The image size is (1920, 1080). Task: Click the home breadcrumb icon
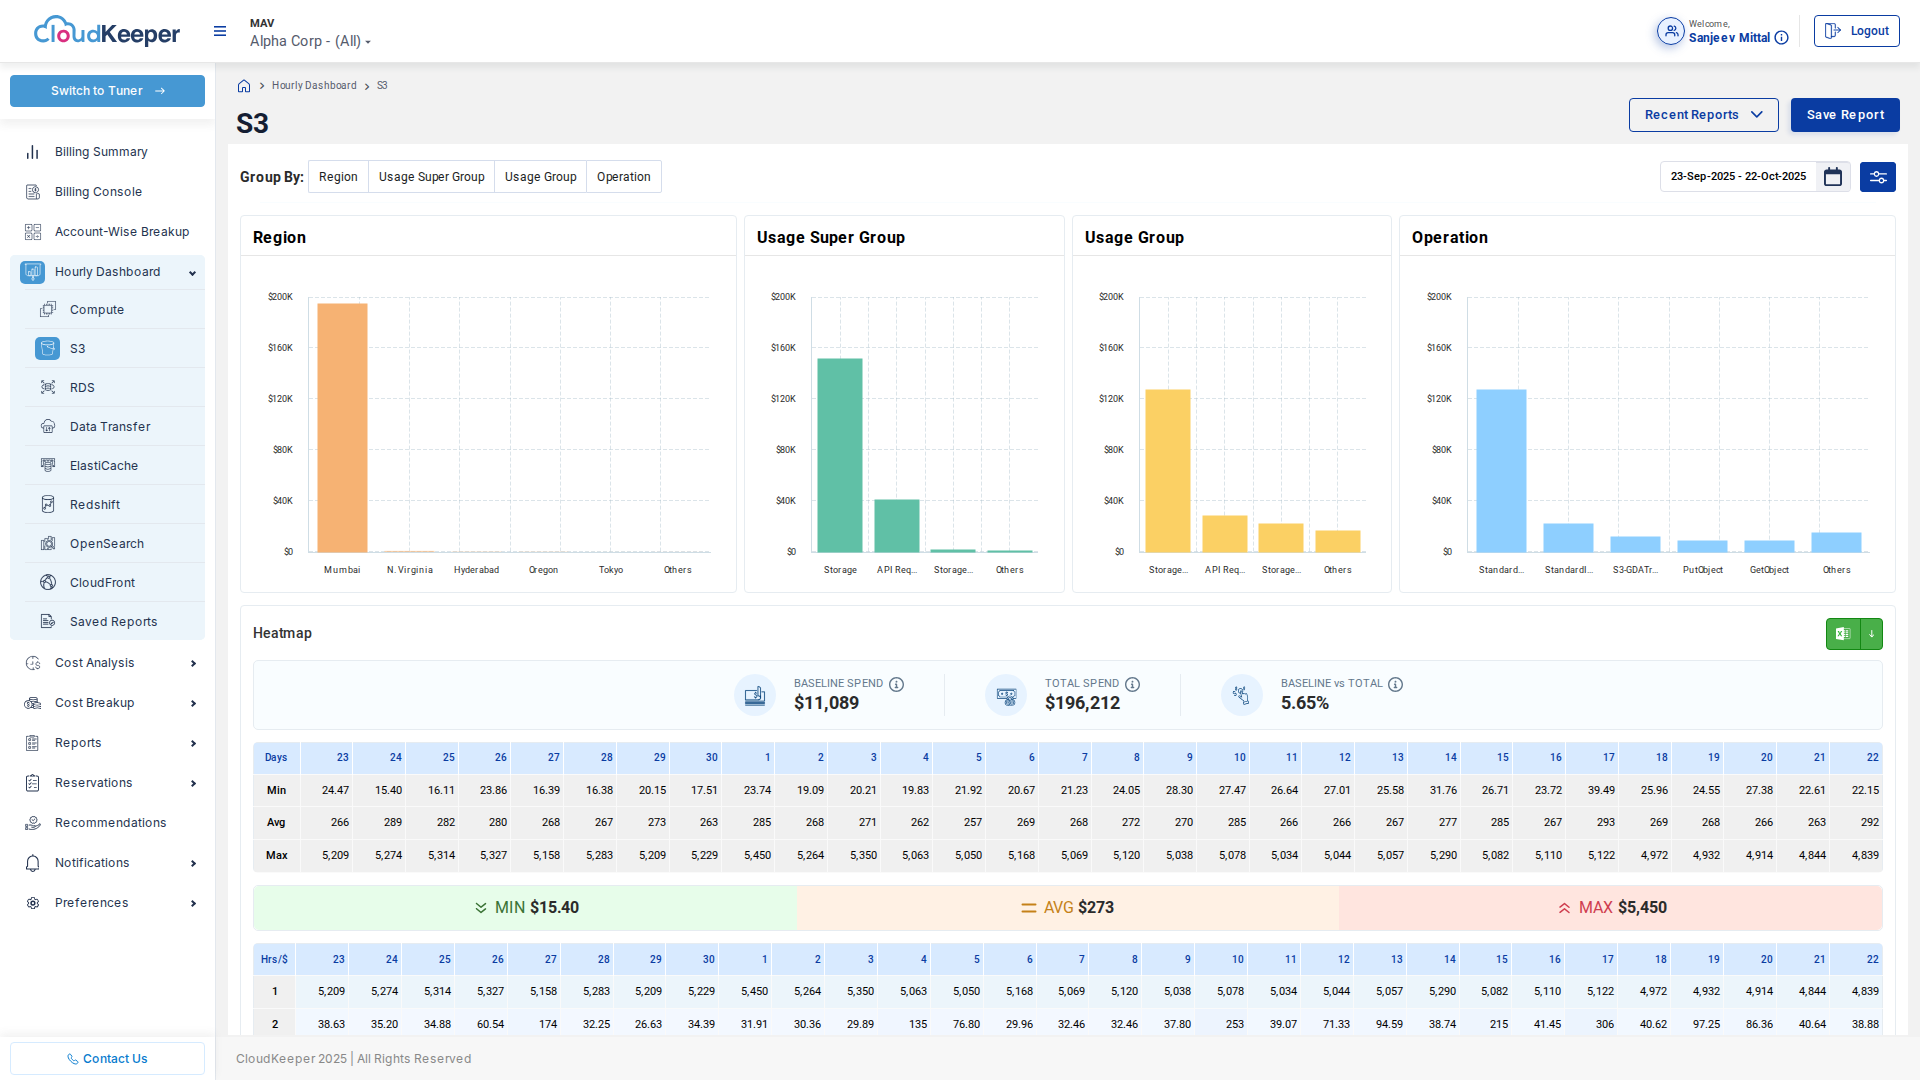coord(244,86)
